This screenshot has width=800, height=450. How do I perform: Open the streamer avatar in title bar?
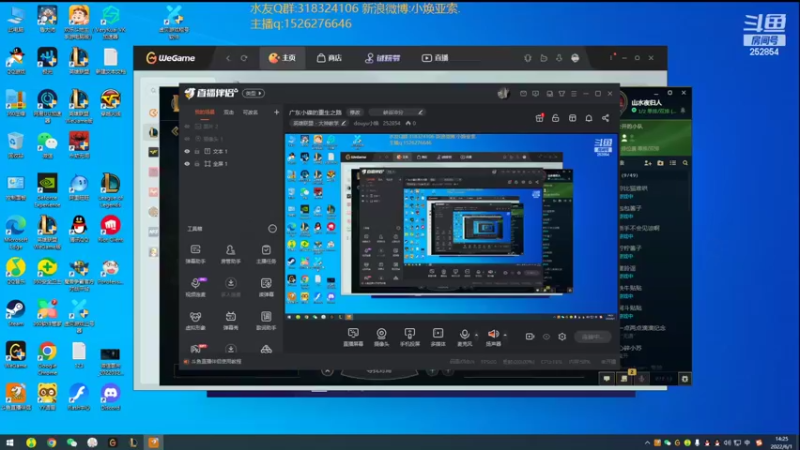pyautogui.click(x=503, y=93)
